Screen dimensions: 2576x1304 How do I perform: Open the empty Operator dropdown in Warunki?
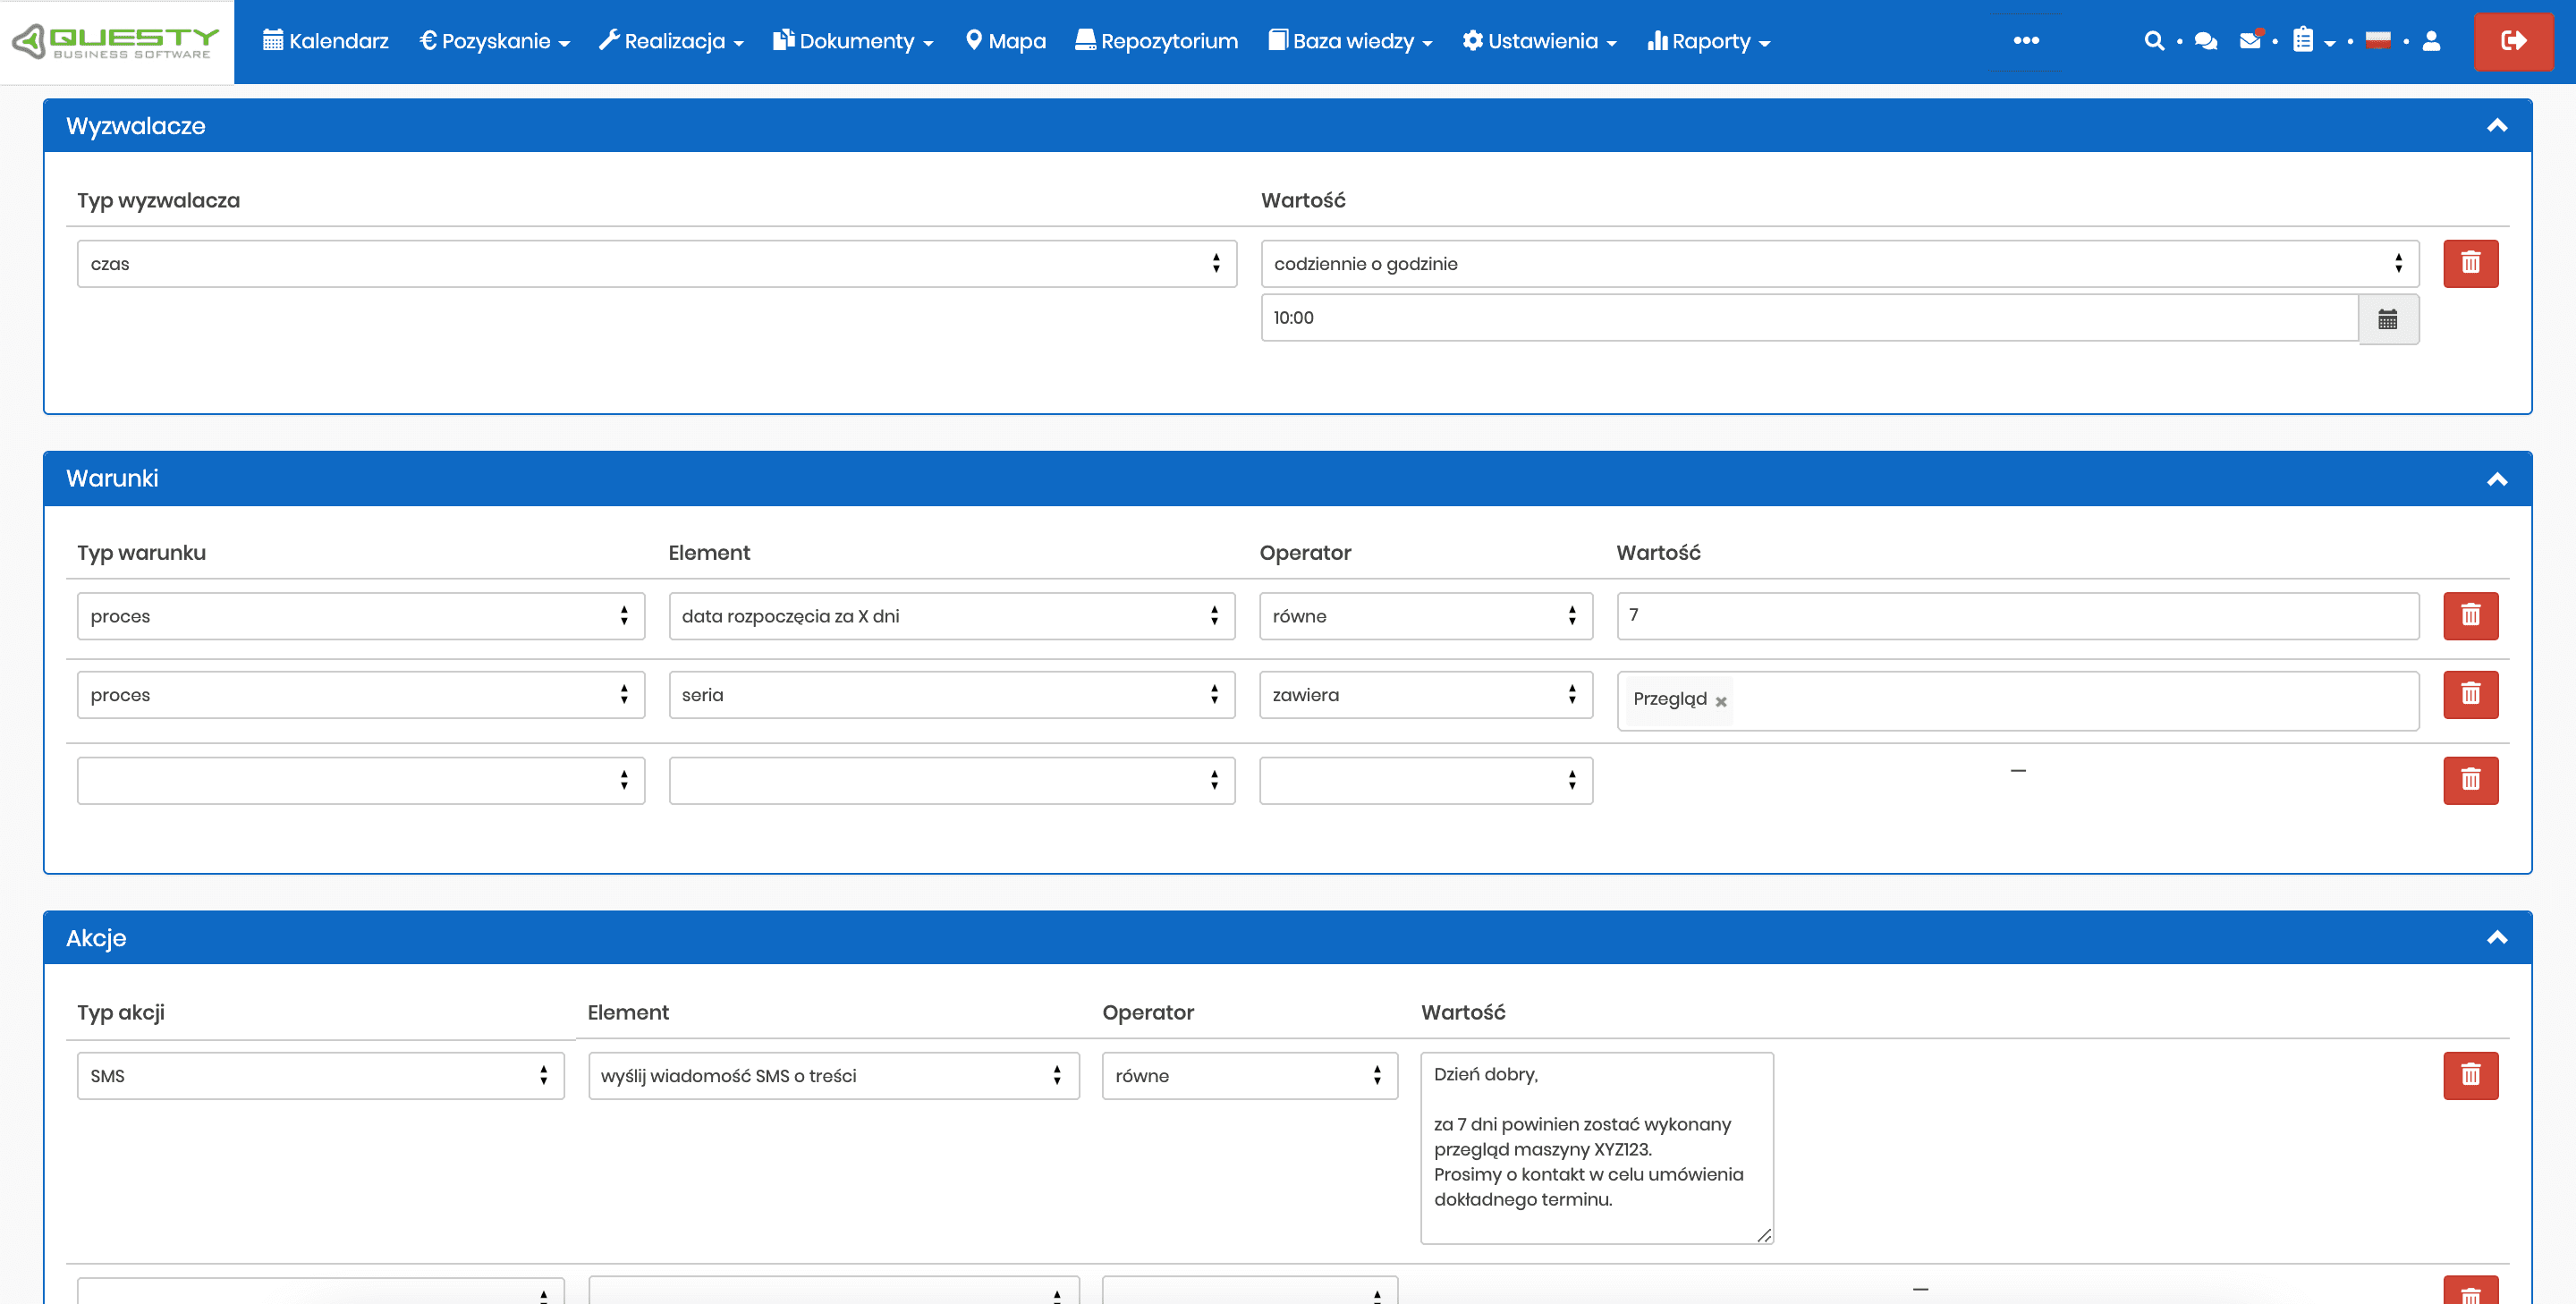pos(1426,781)
